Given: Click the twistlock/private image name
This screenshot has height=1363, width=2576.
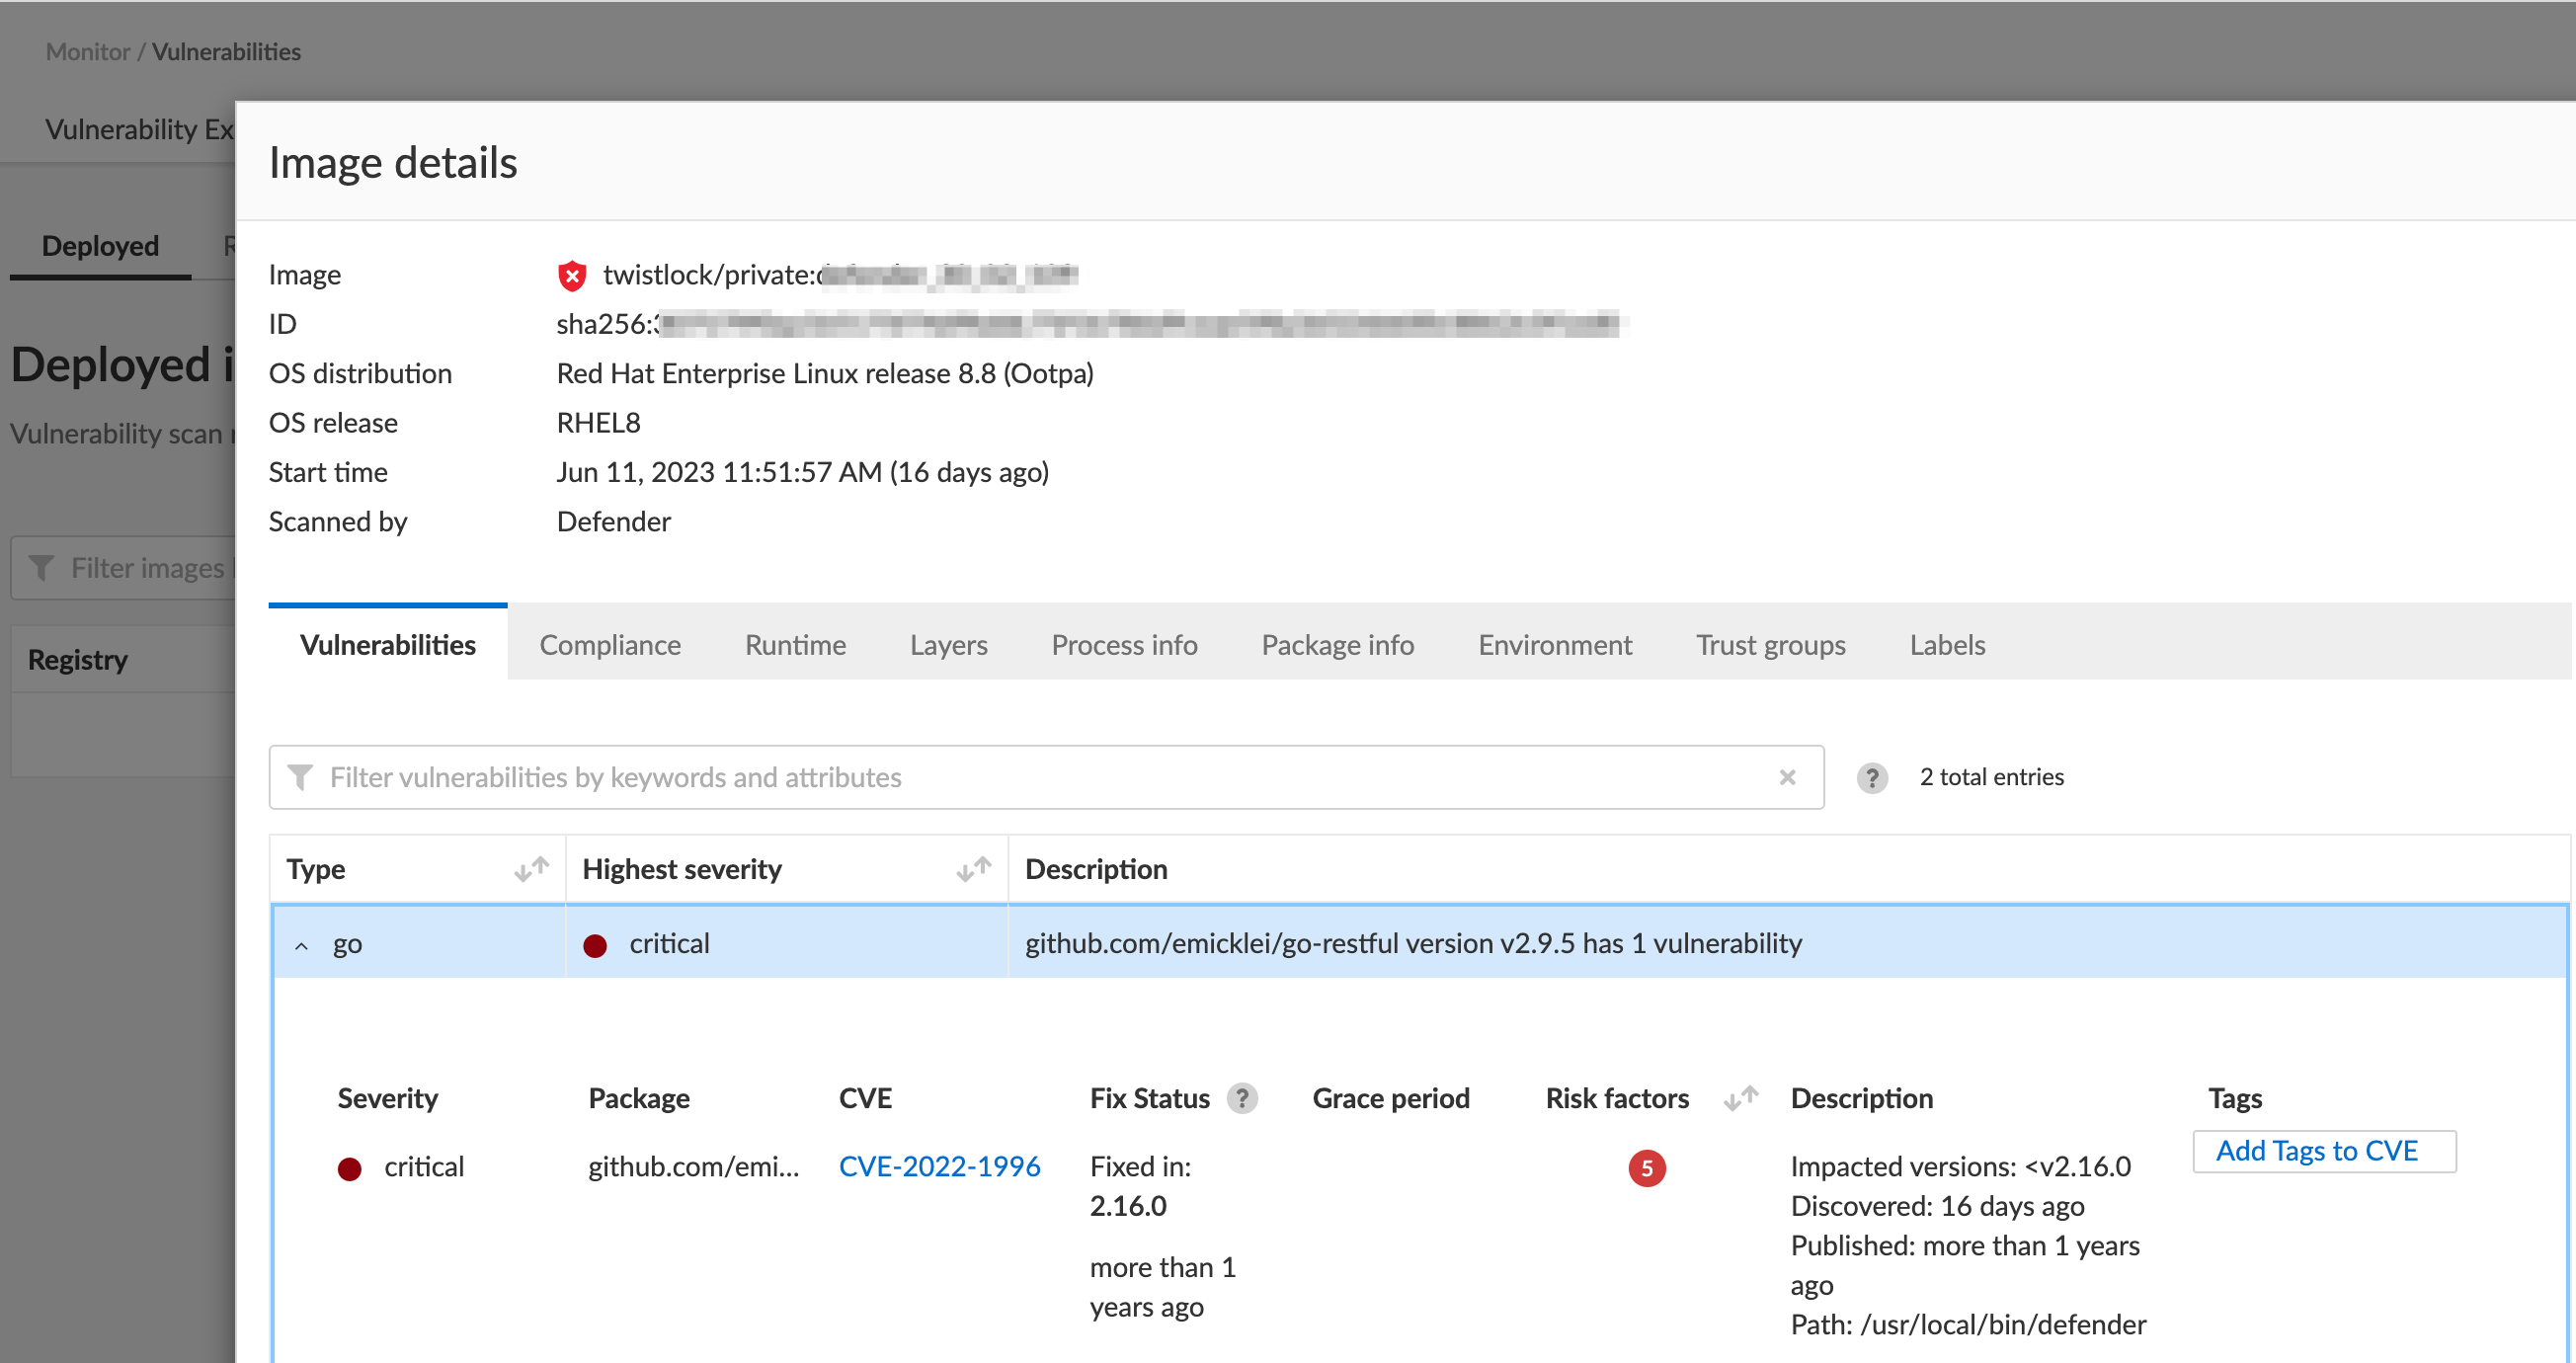Looking at the screenshot, I should (840, 274).
